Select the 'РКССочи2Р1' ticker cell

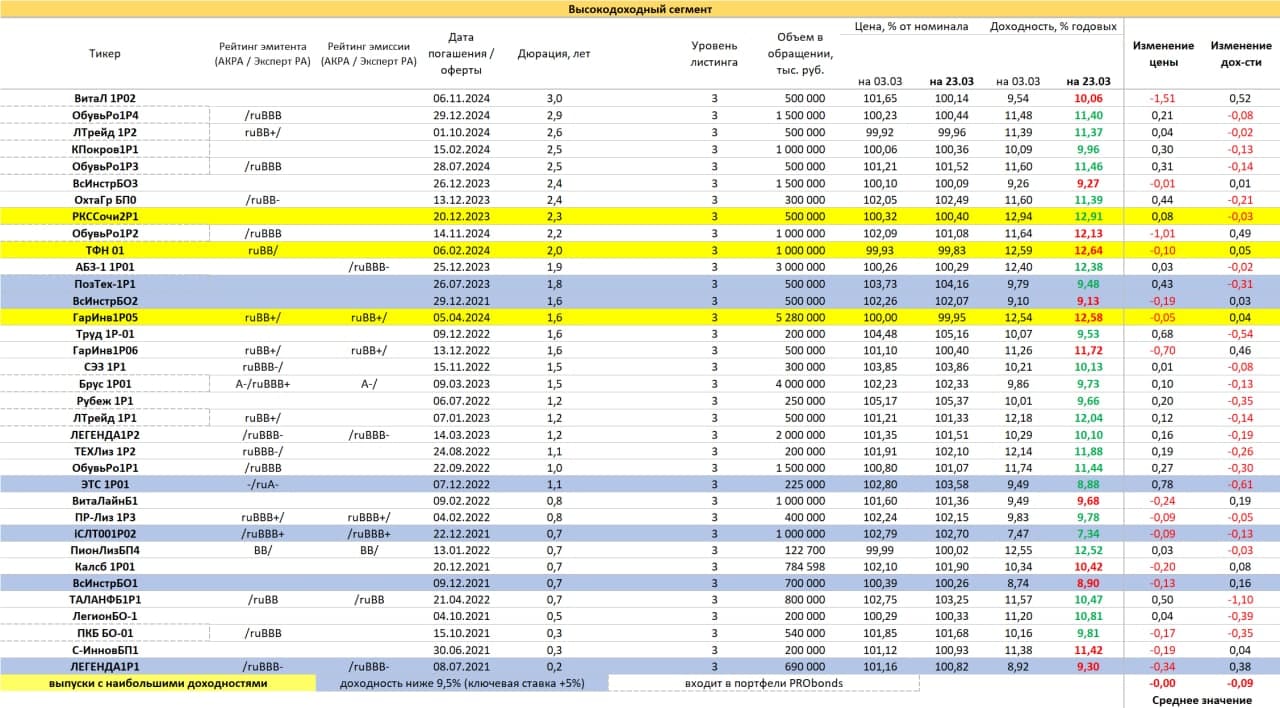(105, 216)
